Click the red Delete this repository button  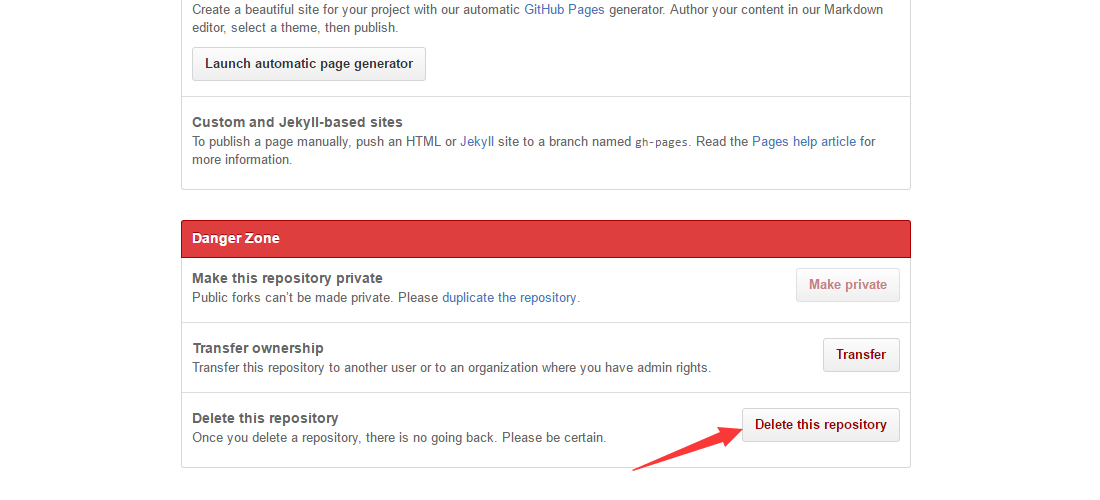(821, 425)
